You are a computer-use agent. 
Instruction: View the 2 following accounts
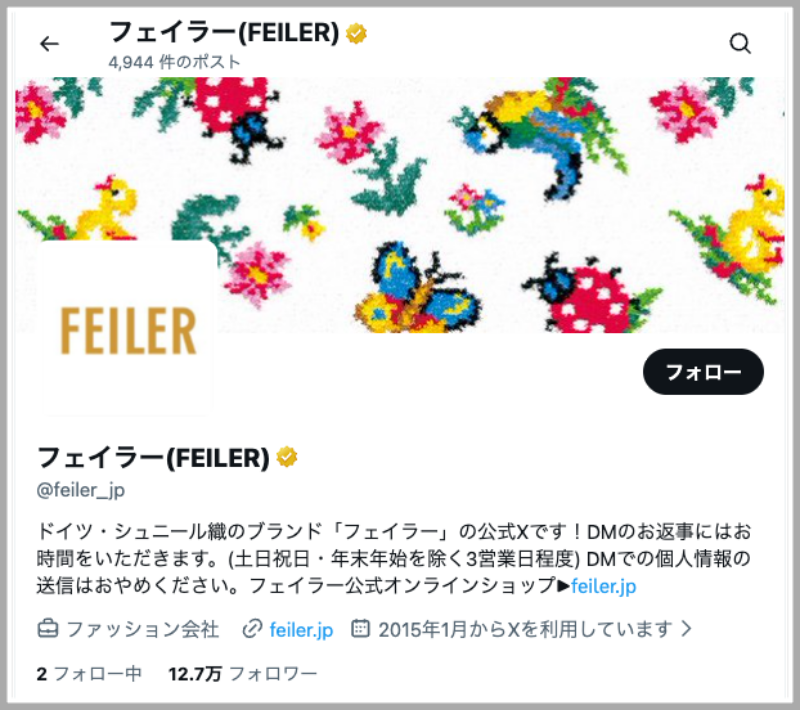click(89, 674)
